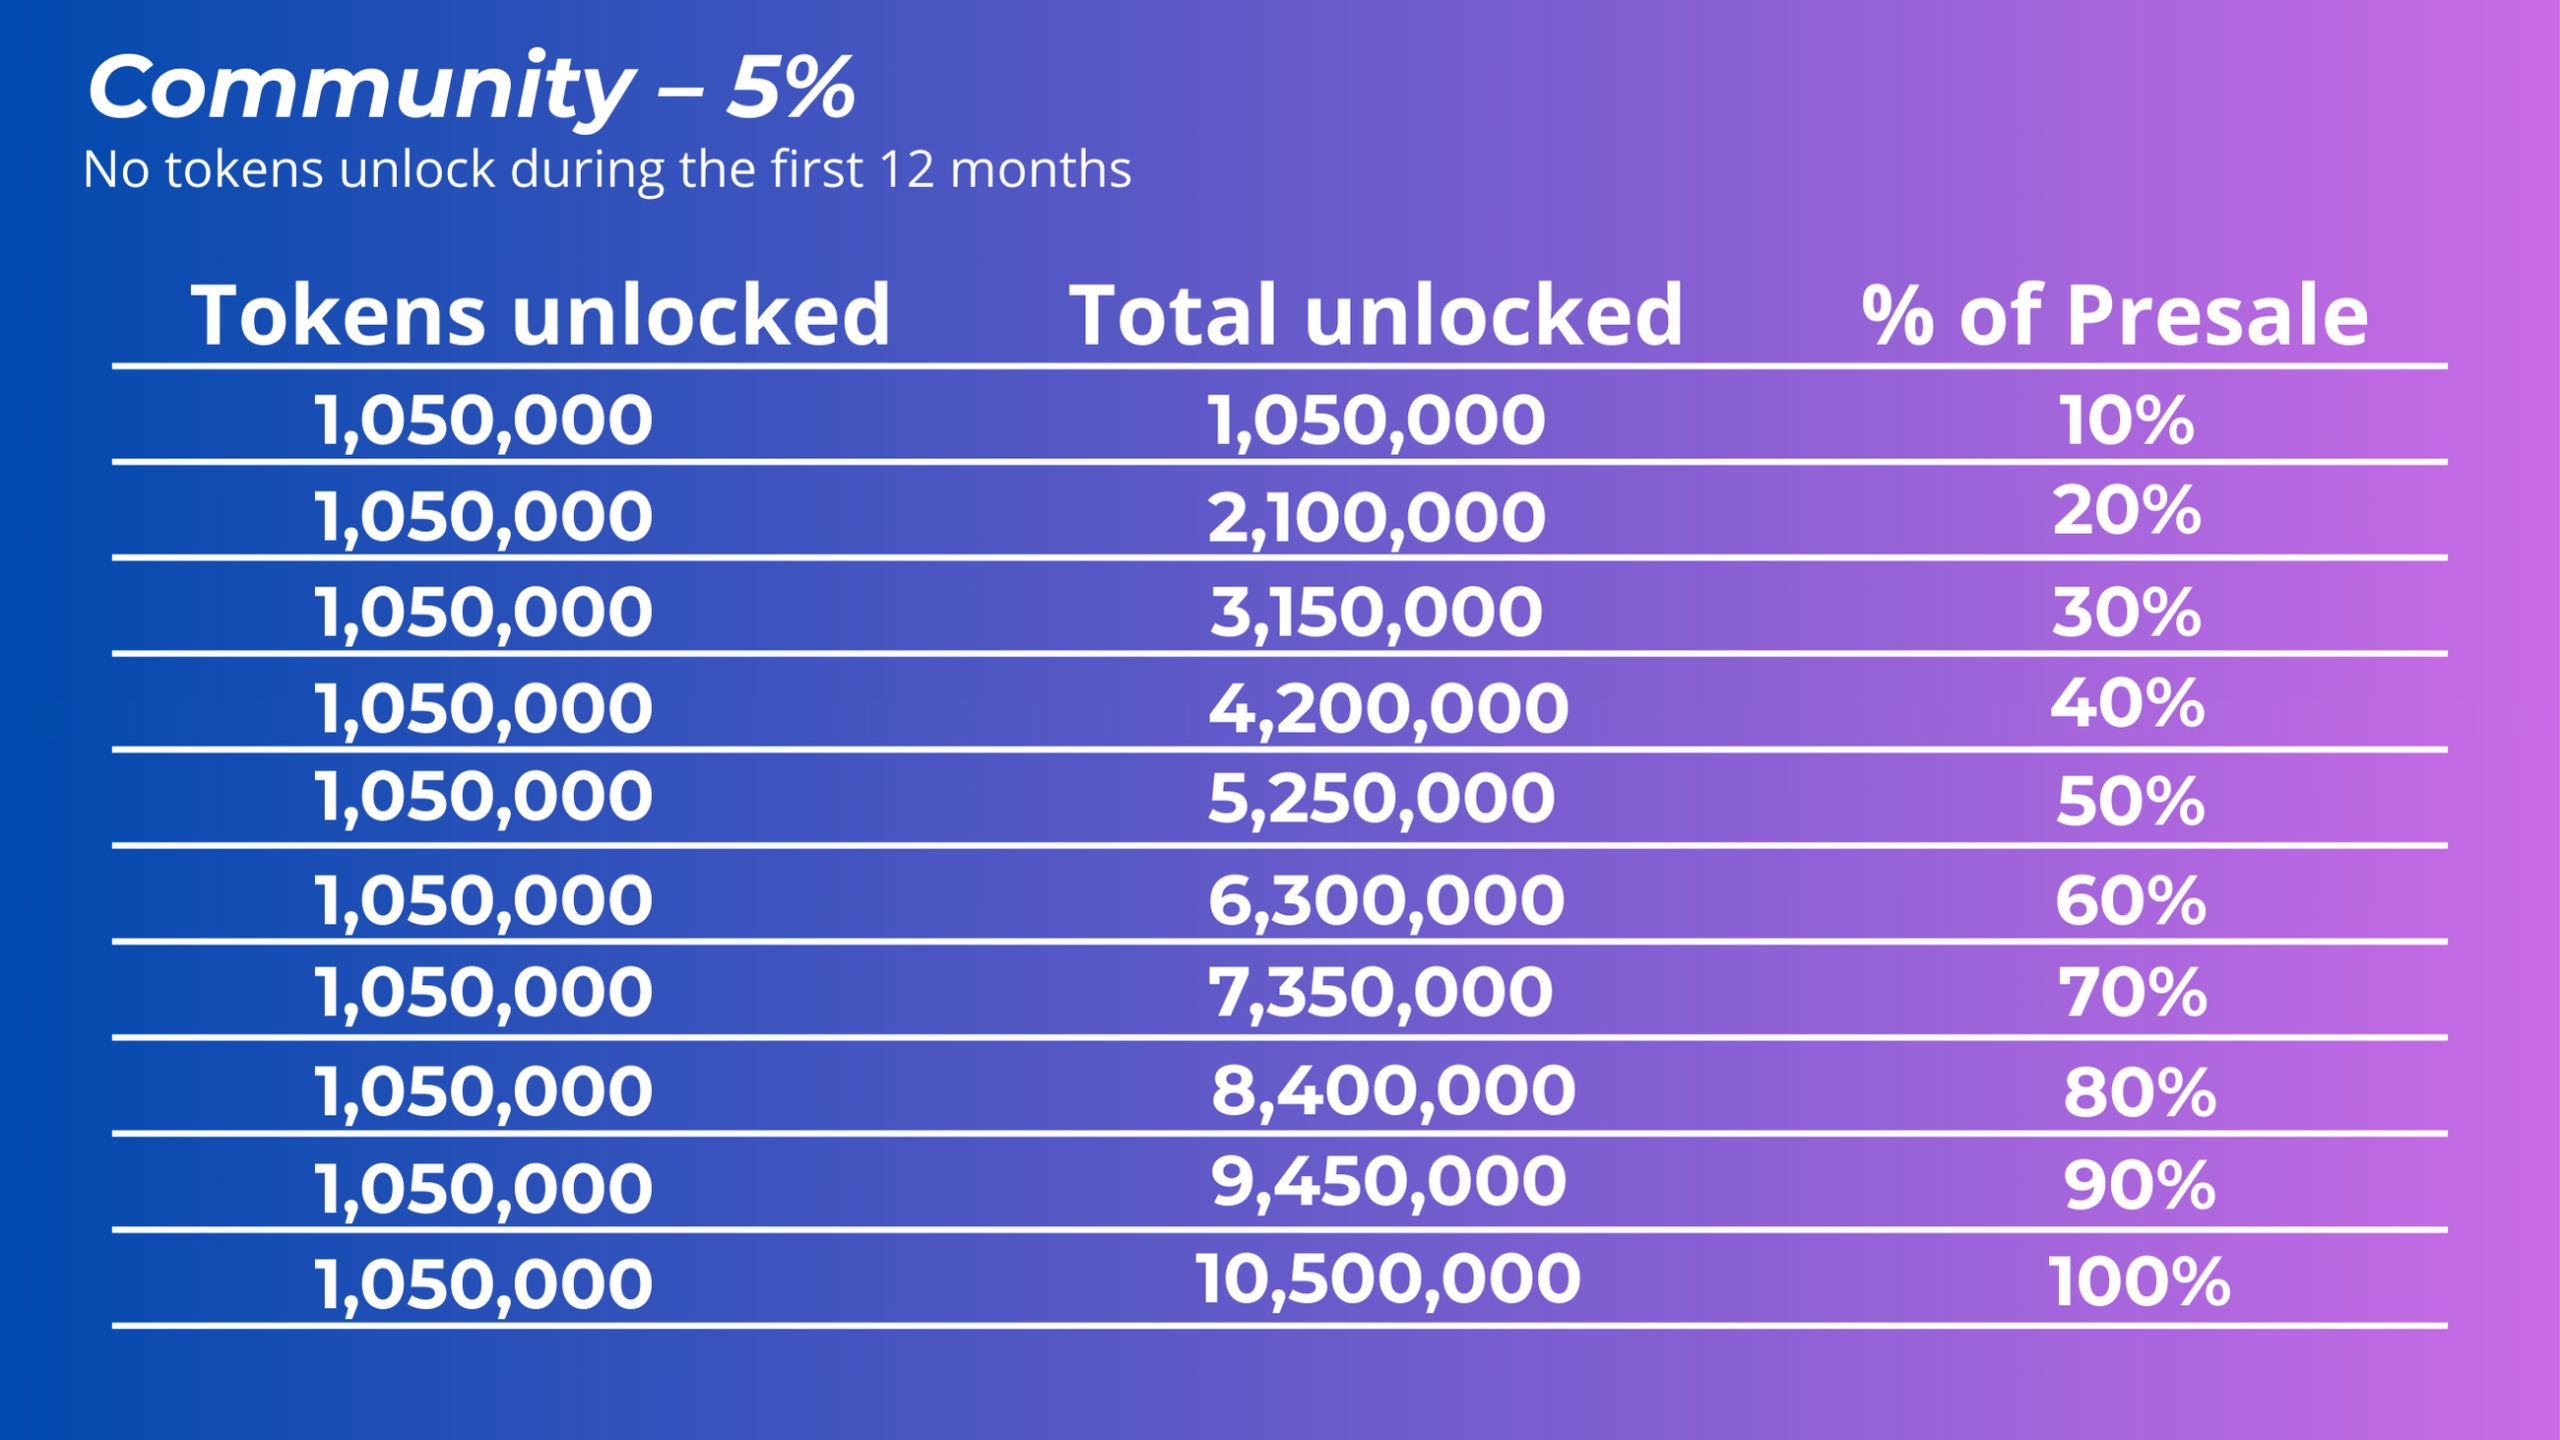The image size is (2560, 1440).
Task: Select the 70% presale percentage
Action: pyautogui.click(x=2132, y=993)
